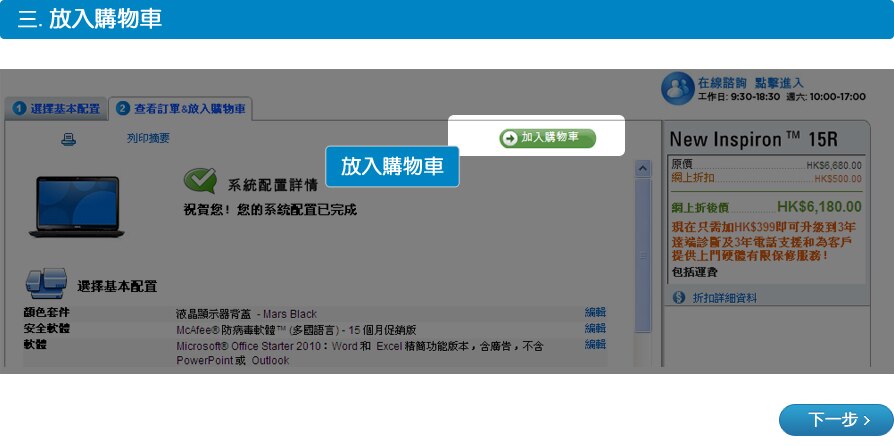The width and height of the screenshot is (894, 446).
Task: Edit 顏色套件 row via 編輯
Action: click(595, 312)
